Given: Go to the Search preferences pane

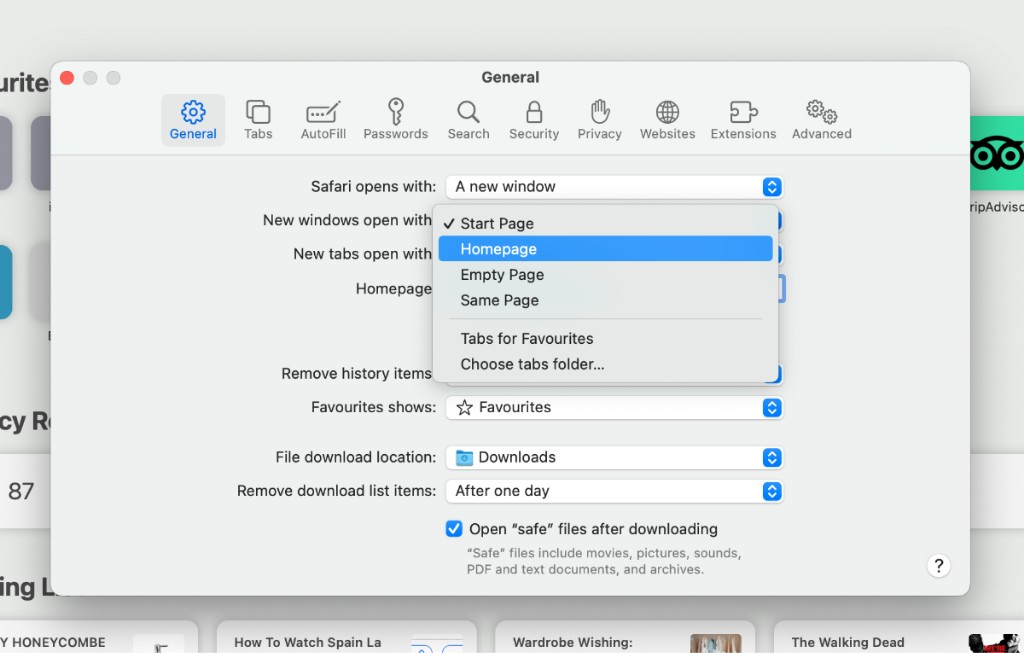Looking at the screenshot, I should [468, 120].
